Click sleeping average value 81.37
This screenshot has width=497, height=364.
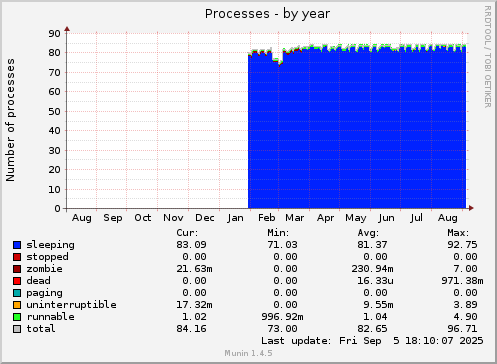pyautogui.click(x=372, y=245)
